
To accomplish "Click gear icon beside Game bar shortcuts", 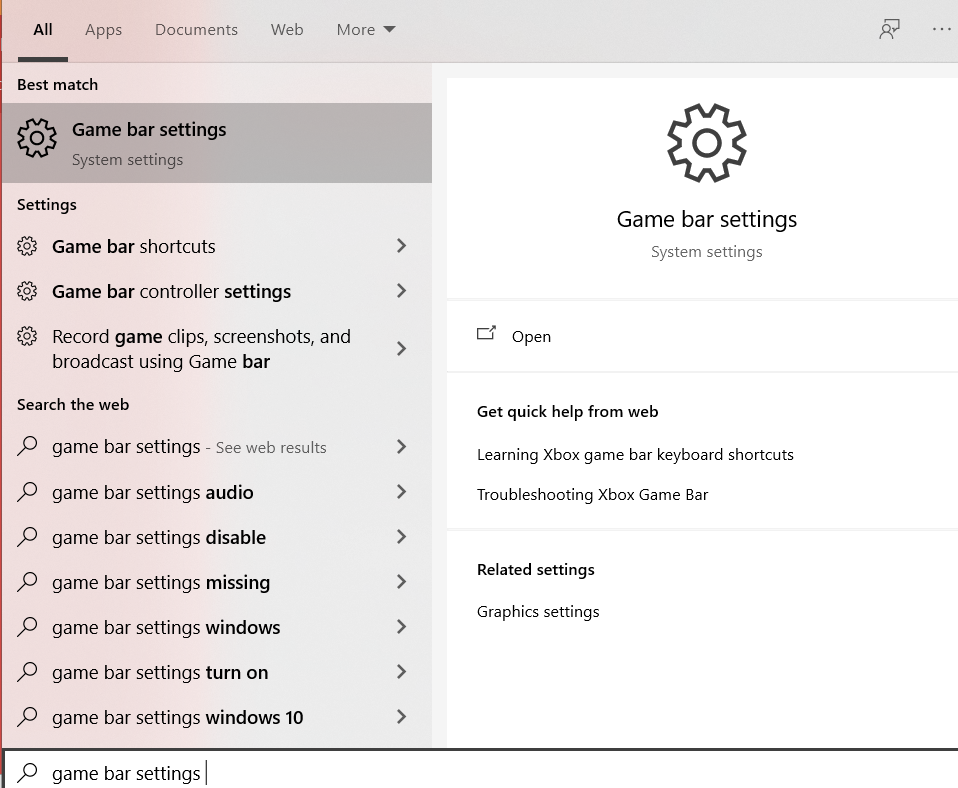I will pyautogui.click(x=27, y=246).
